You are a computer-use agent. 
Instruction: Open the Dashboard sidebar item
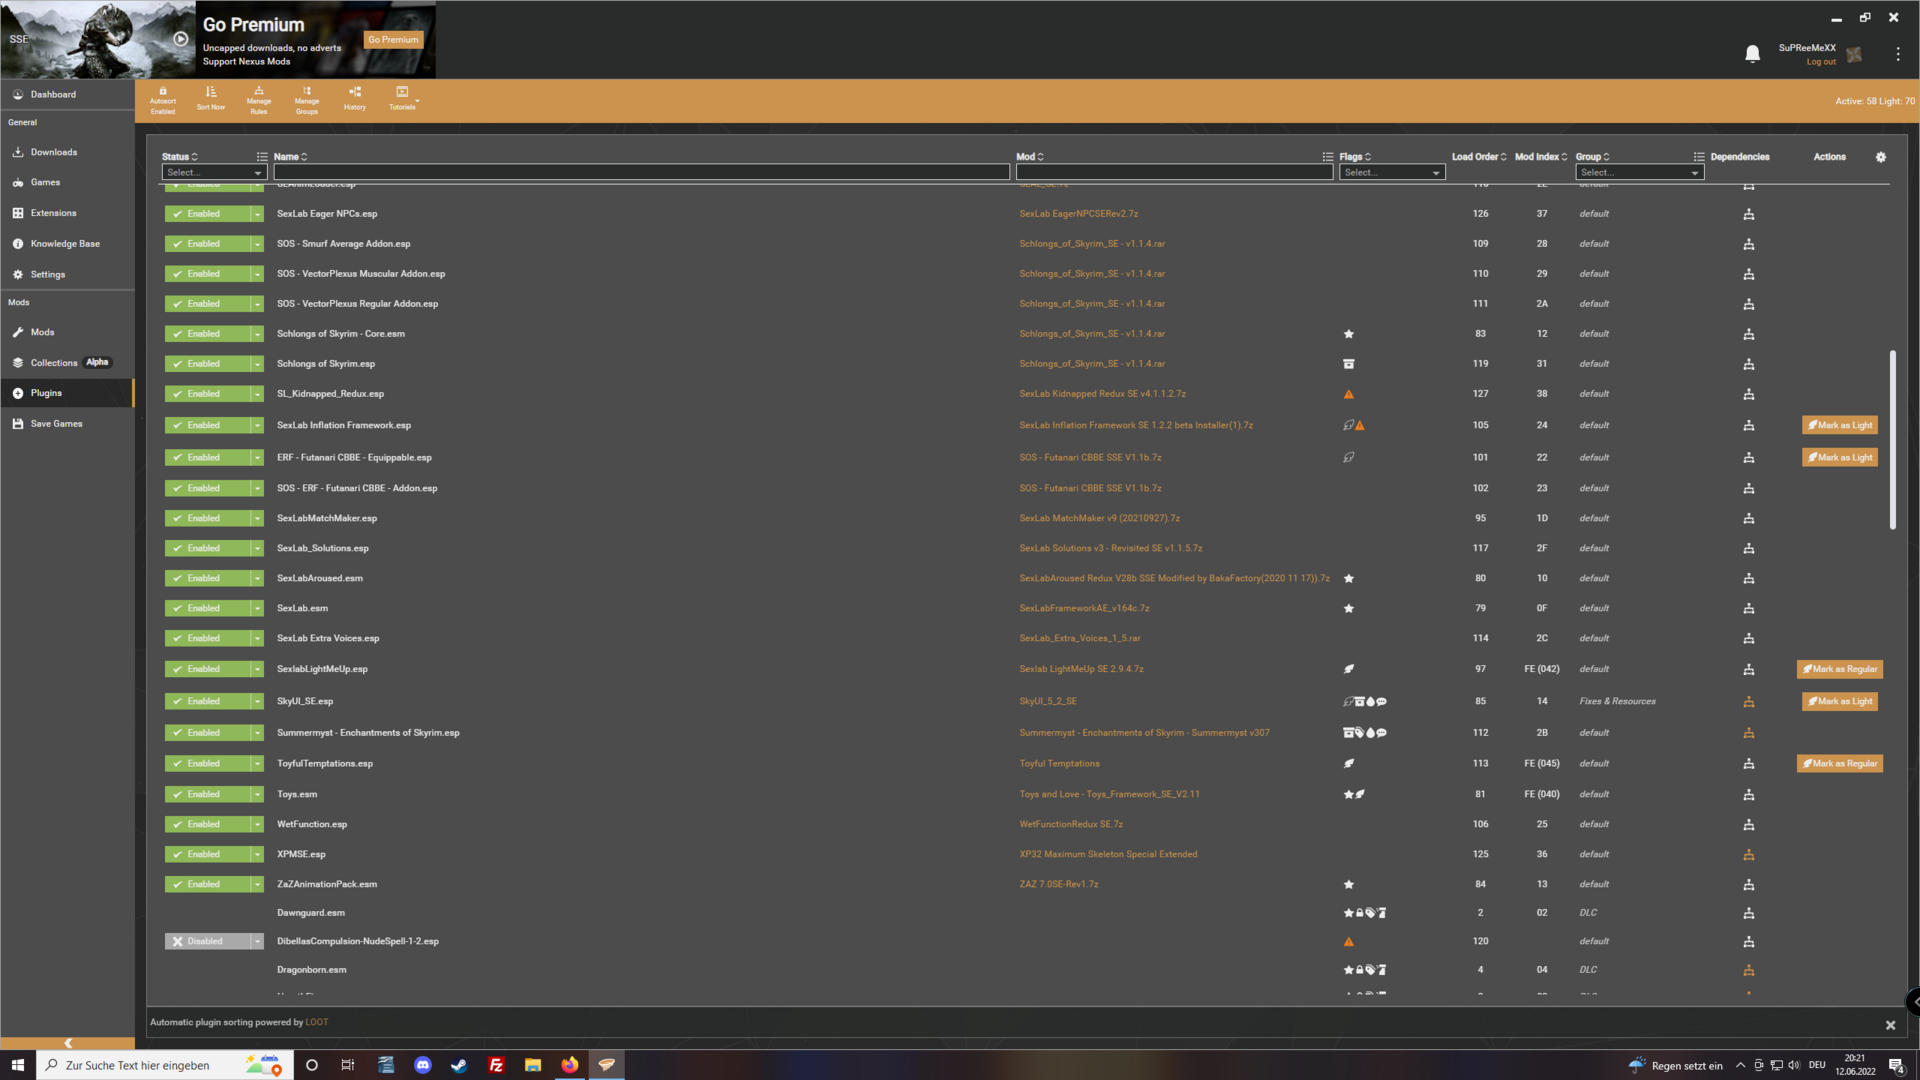tap(67, 95)
